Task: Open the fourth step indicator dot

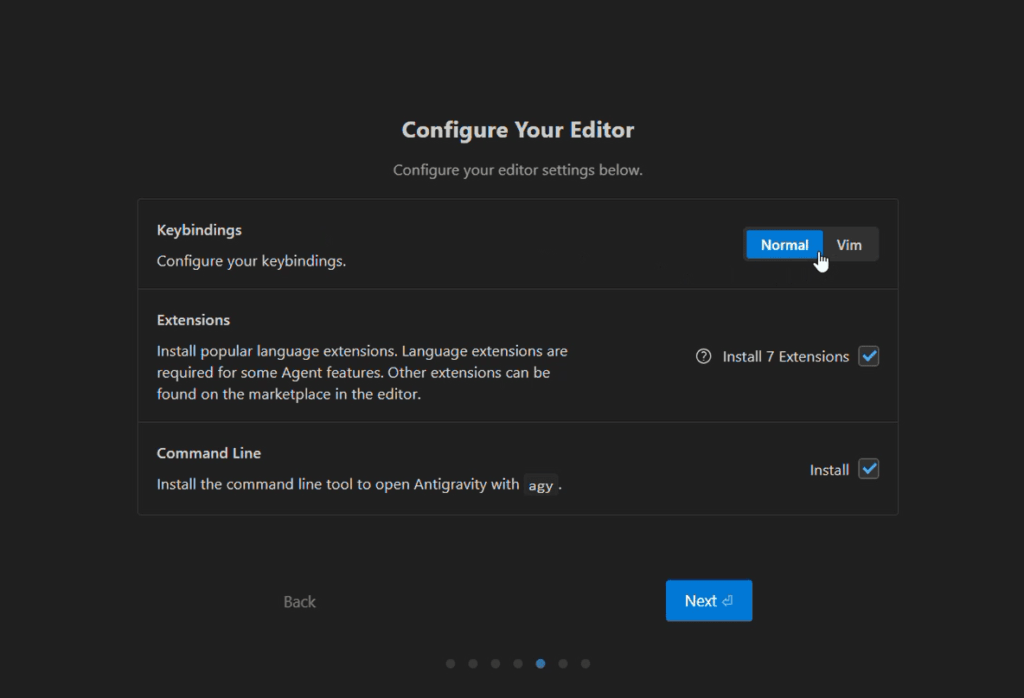Action: click(x=518, y=663)
